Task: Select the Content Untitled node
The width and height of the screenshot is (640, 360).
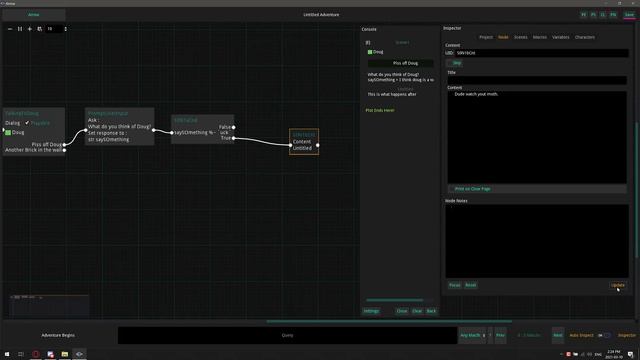Action: click(x=304, y=142)
